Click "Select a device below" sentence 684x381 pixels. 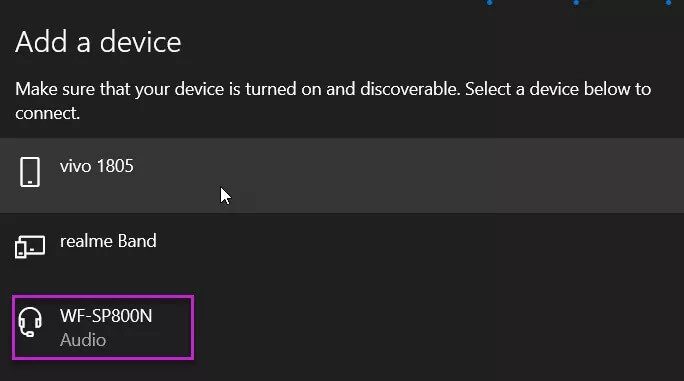click(x=548, y=89)
